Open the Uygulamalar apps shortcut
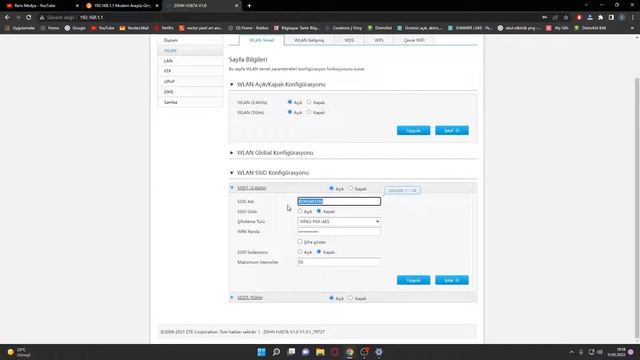 pos(20,28)
